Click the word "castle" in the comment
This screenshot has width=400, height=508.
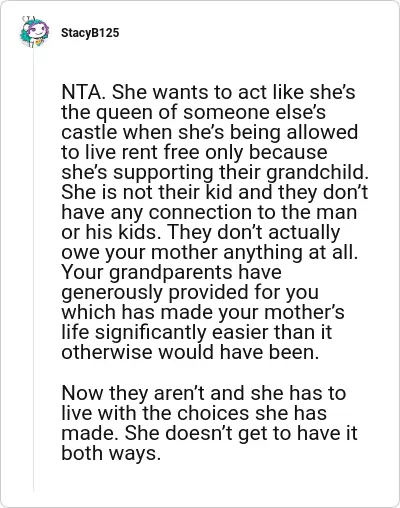(90, 132)
